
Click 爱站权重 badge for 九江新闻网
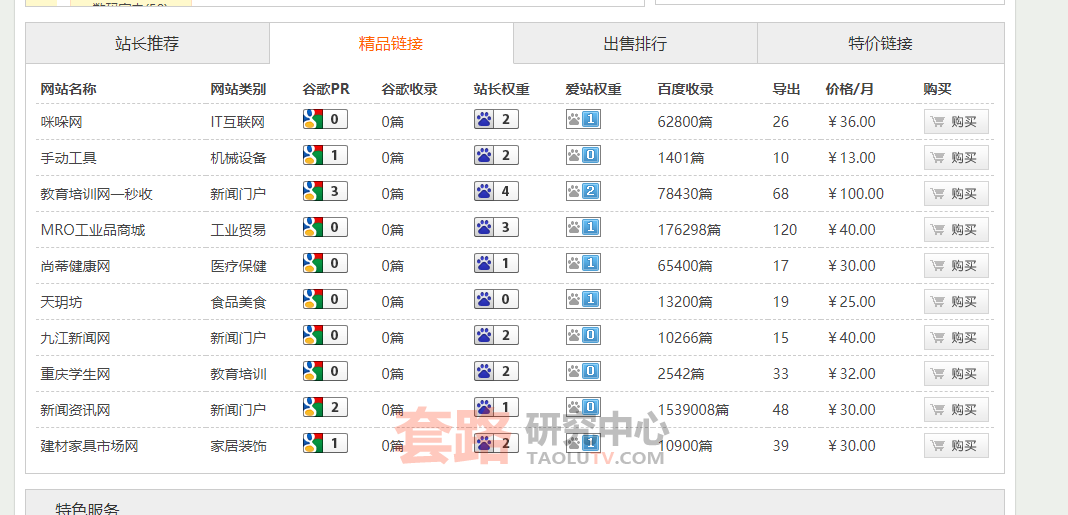[x=583, y=335]
